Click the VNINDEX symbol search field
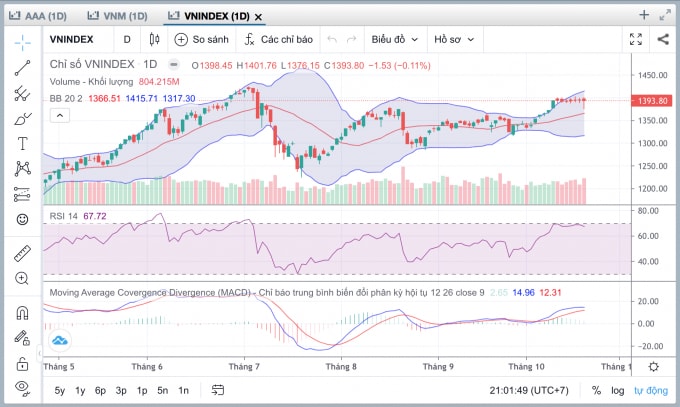This screenshot has width=680, height=407. 72,39
